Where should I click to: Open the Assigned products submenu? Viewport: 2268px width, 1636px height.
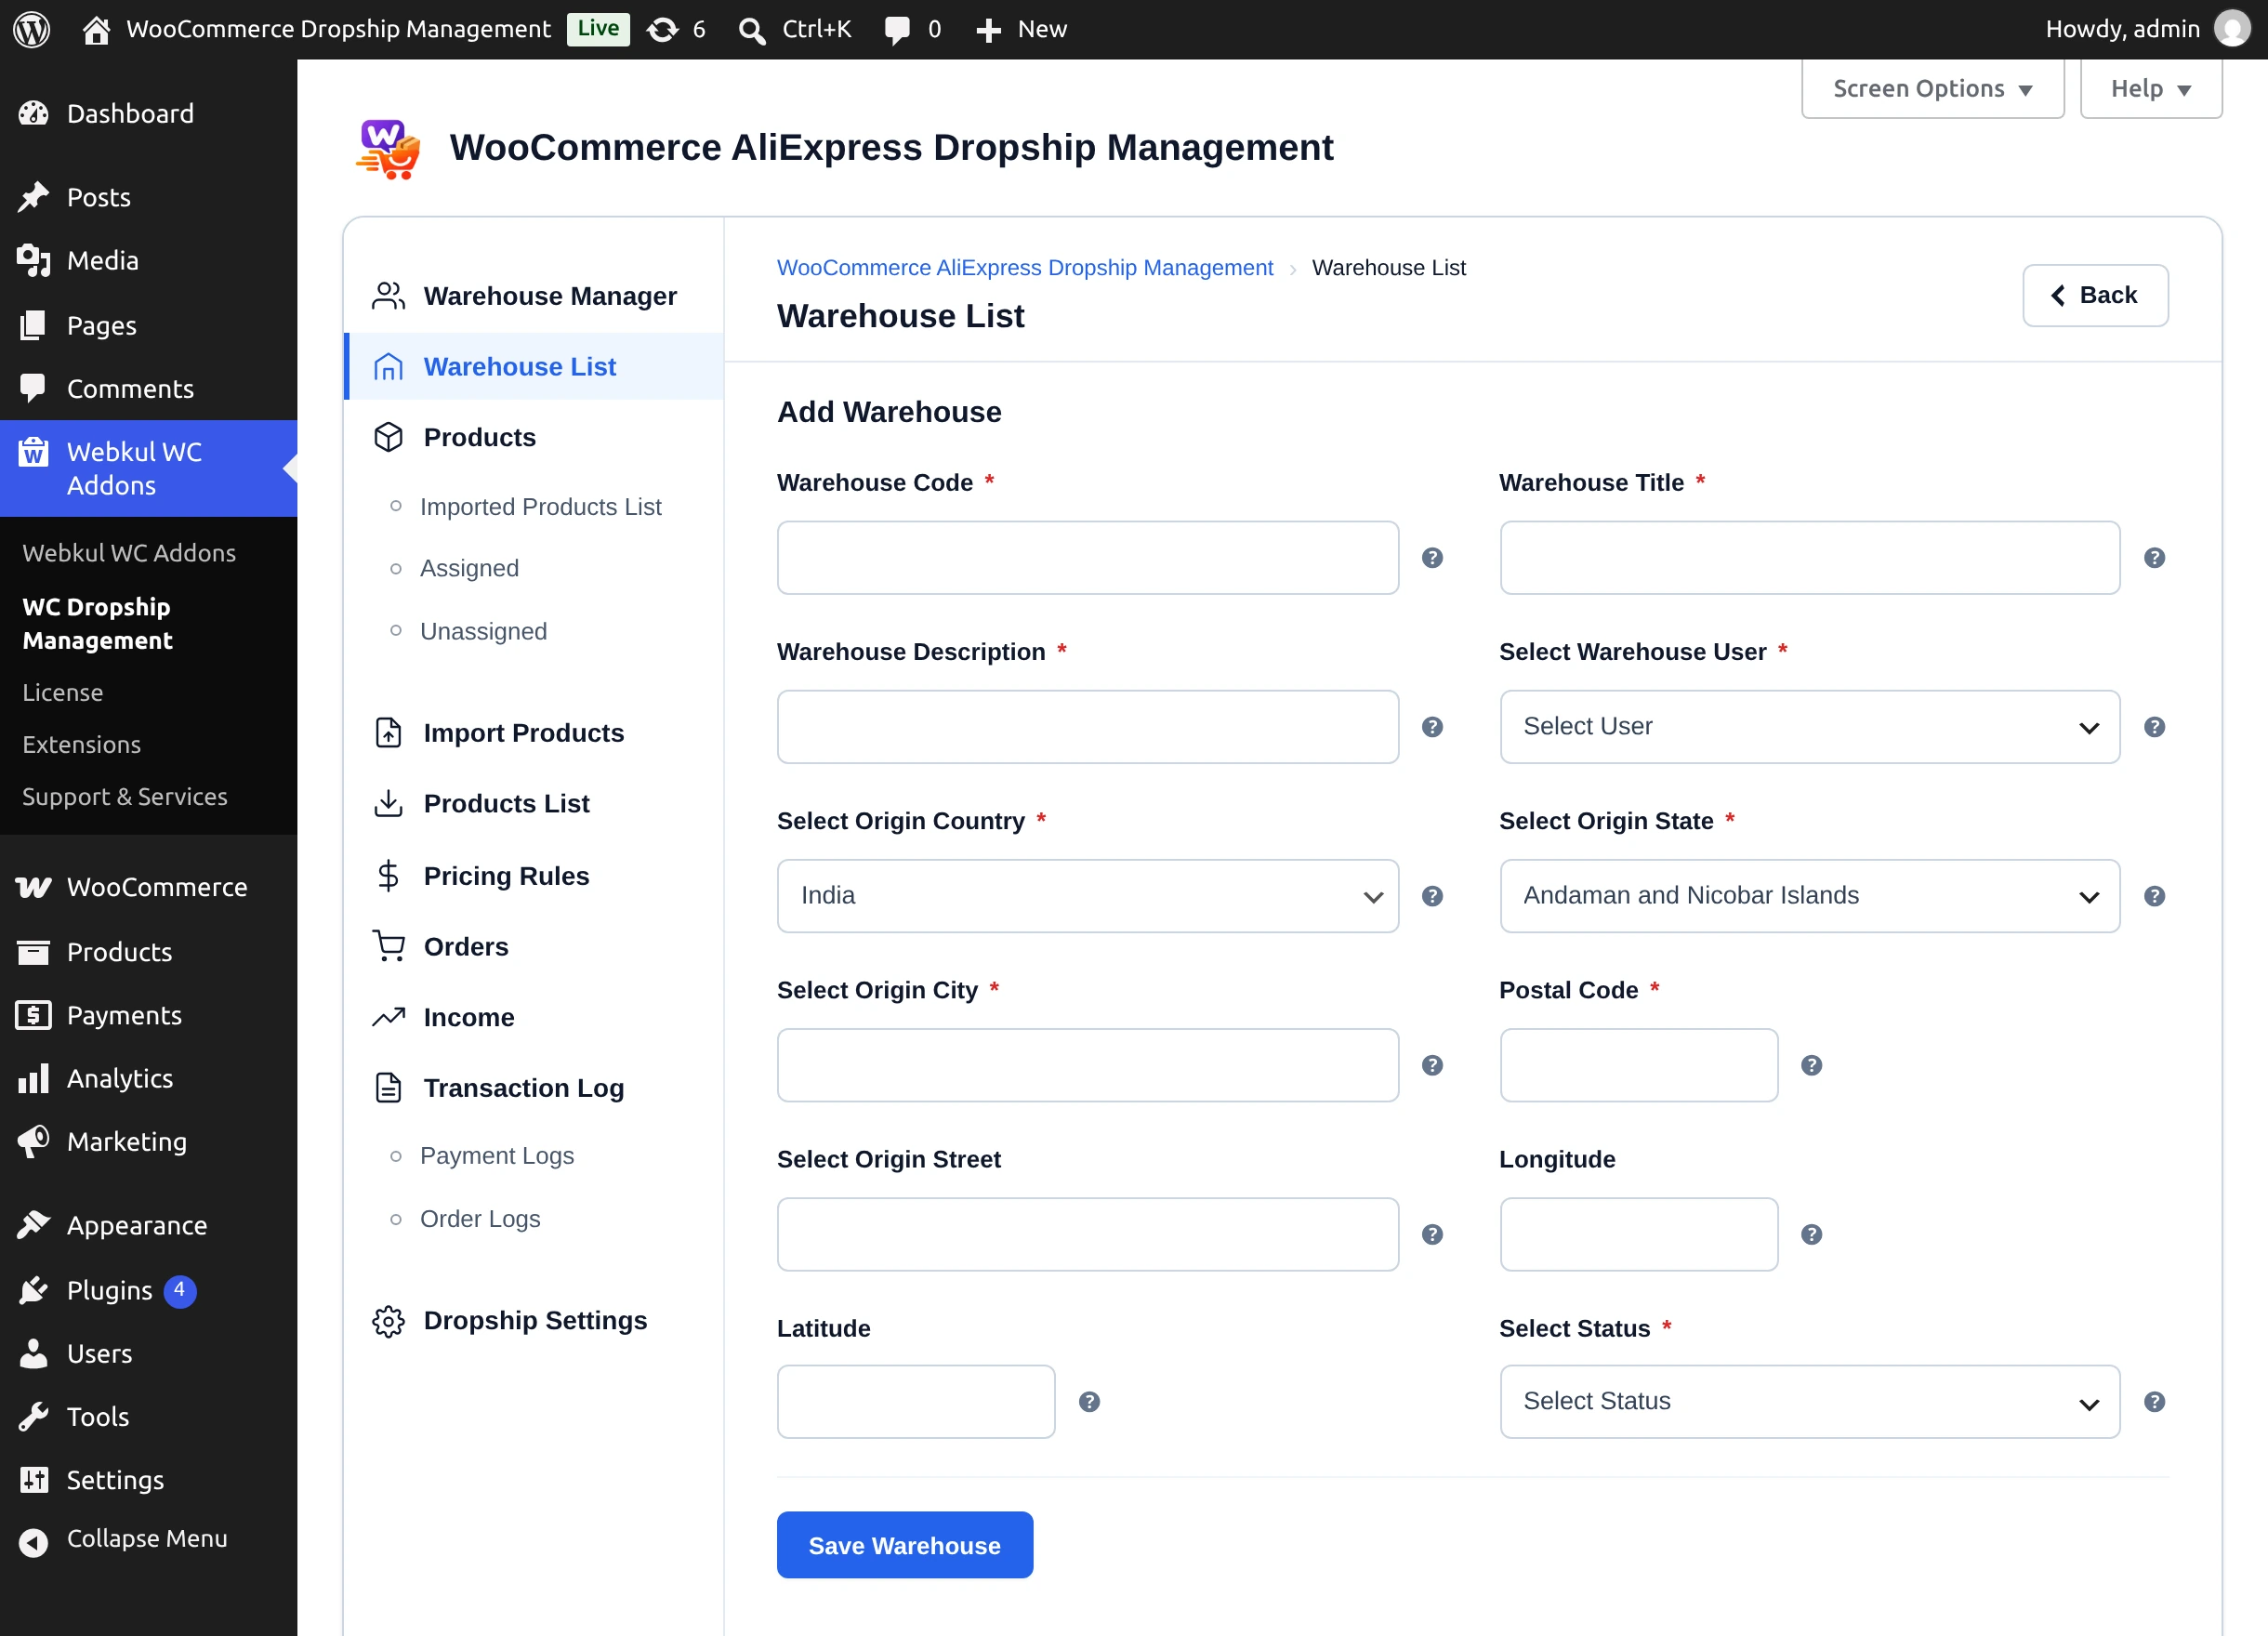point(469,568)
